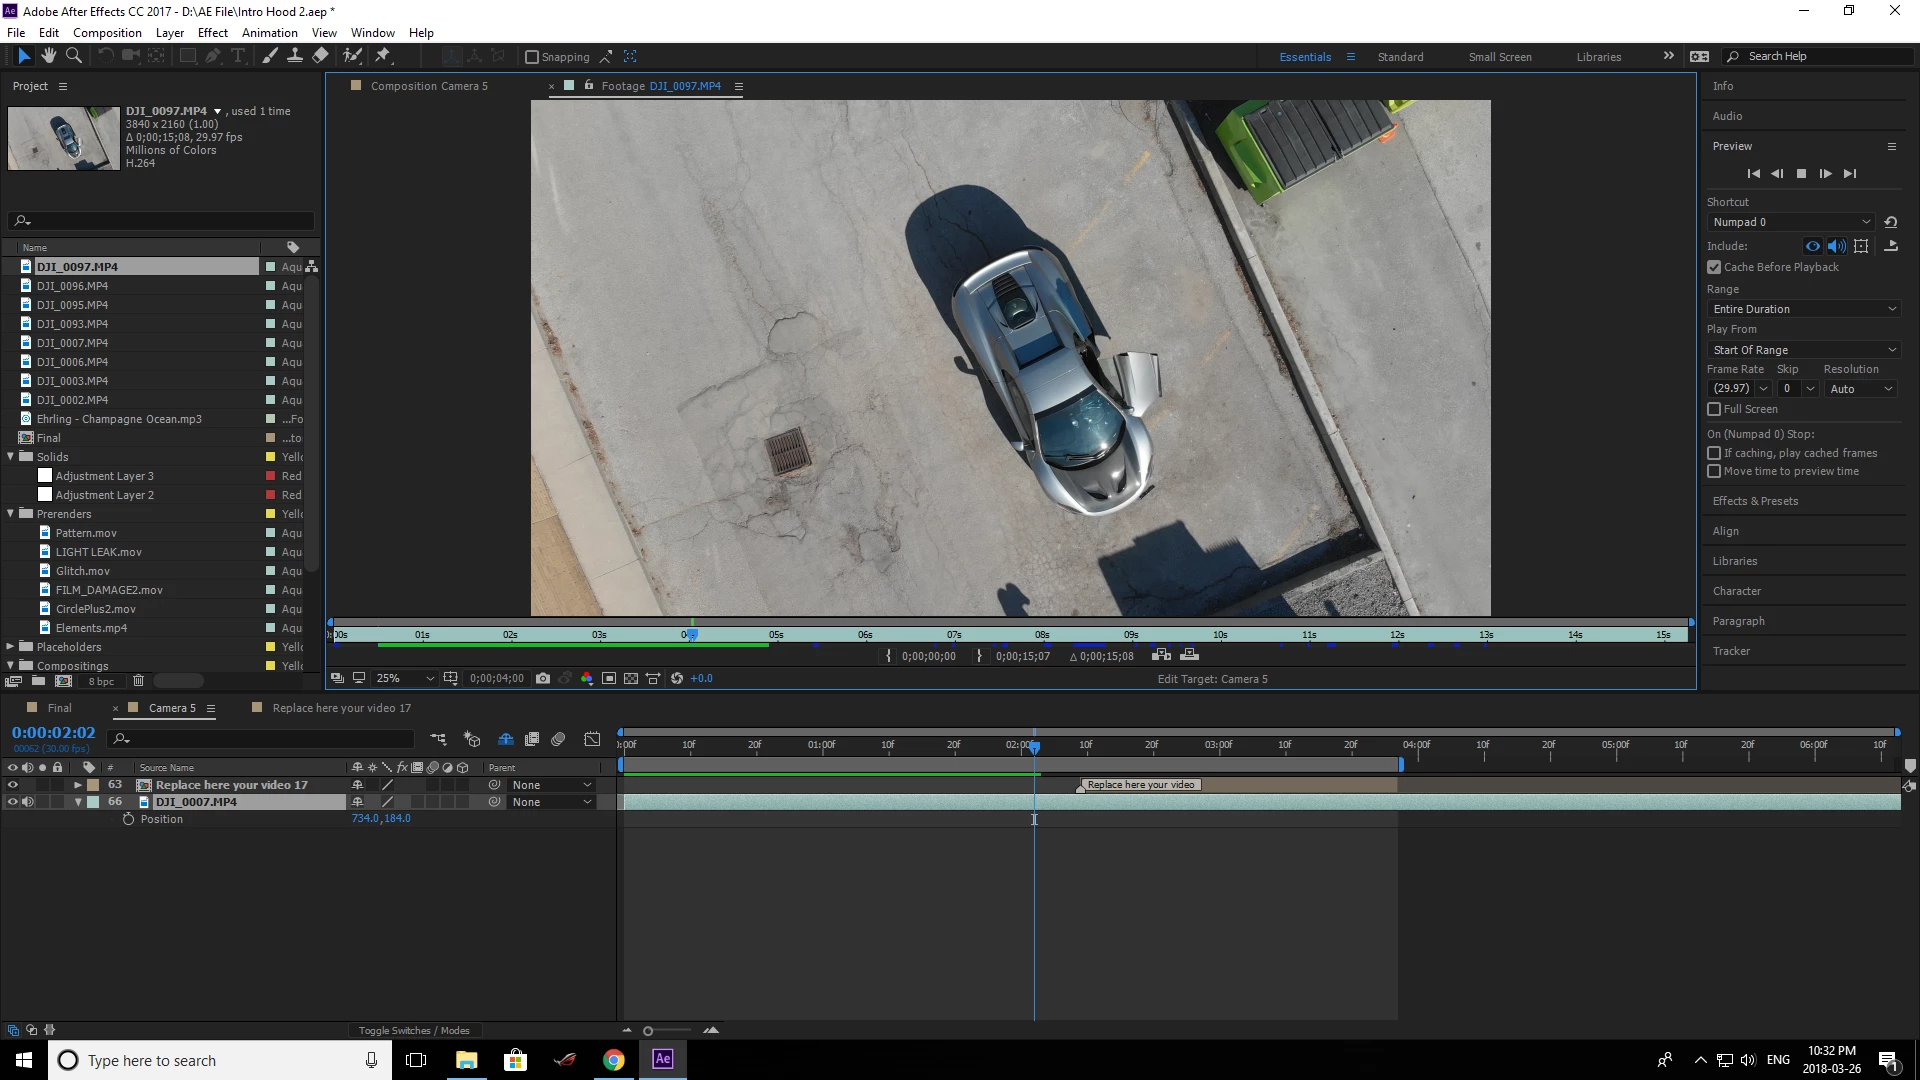Select the Hand tool

[48, 56]
